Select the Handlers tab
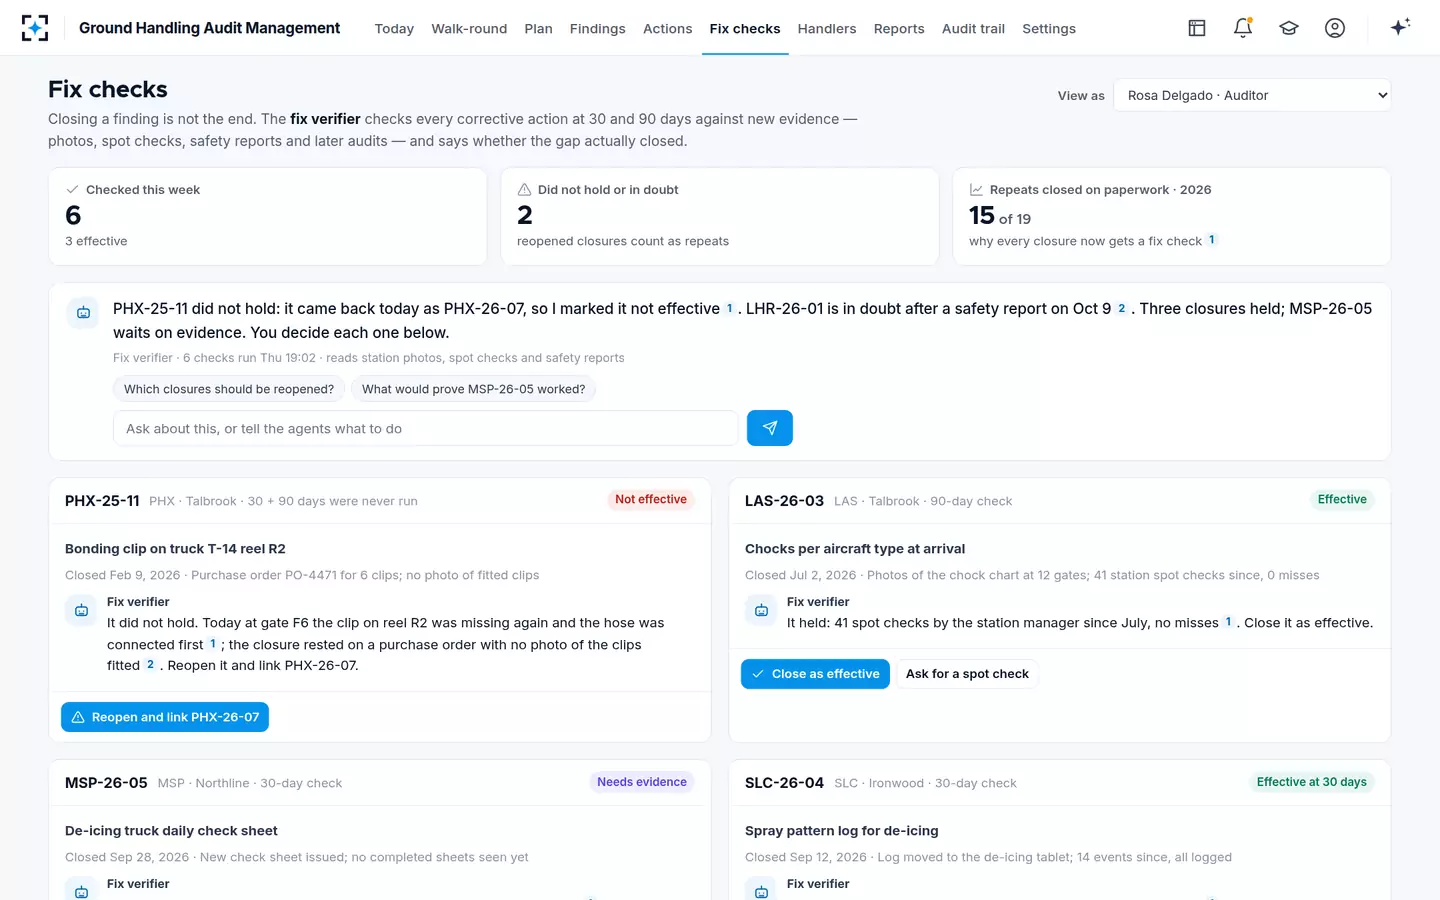The height and width of the screenshot is (900, 1440). [x=827, y=29]
